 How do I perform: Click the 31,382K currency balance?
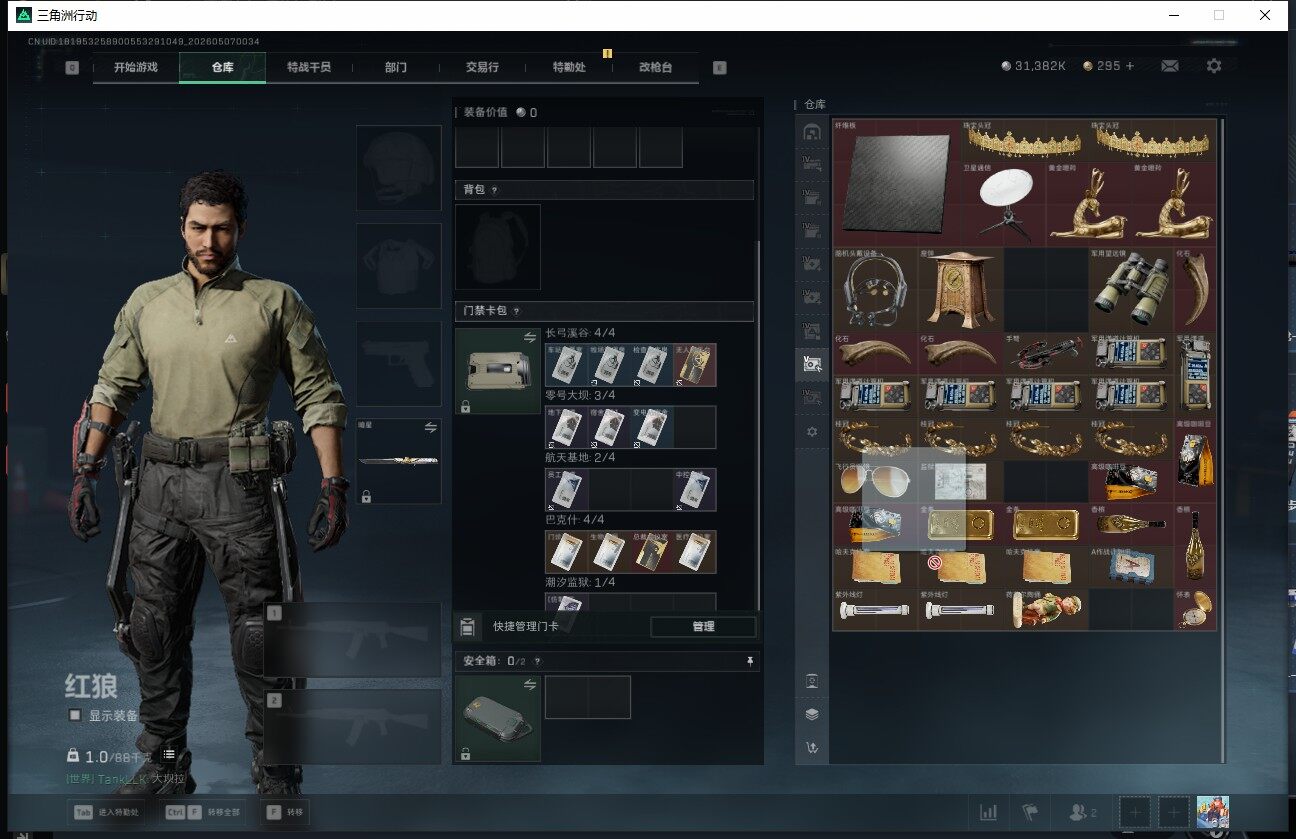pyautogui.click(x=1033, y=66)
